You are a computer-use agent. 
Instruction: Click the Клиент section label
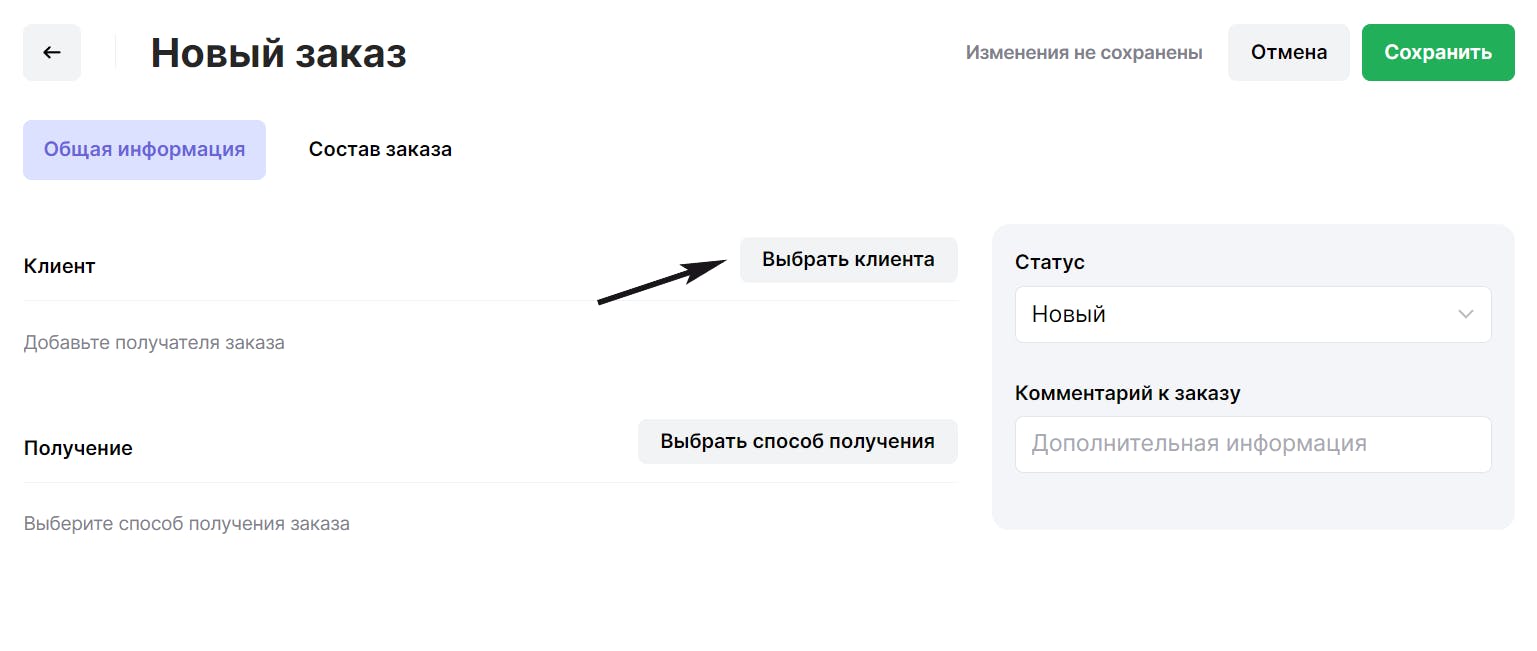point(59,267)
